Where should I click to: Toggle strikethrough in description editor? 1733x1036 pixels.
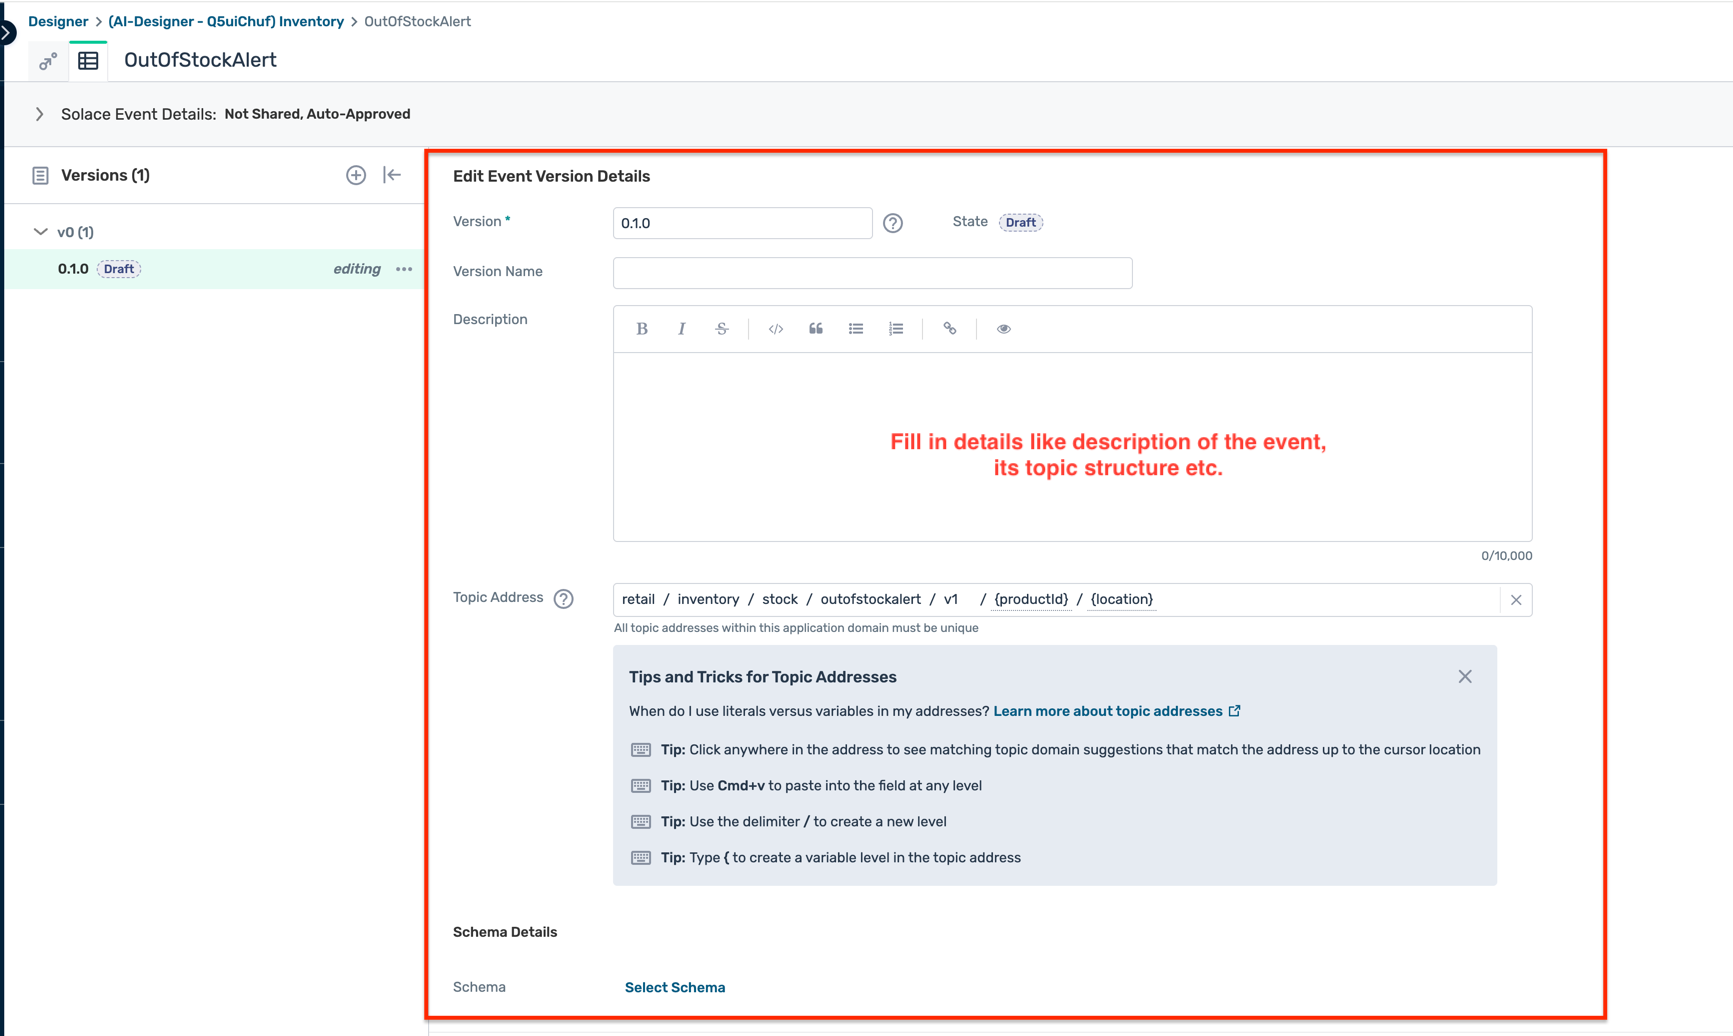(x=722, y=329)
